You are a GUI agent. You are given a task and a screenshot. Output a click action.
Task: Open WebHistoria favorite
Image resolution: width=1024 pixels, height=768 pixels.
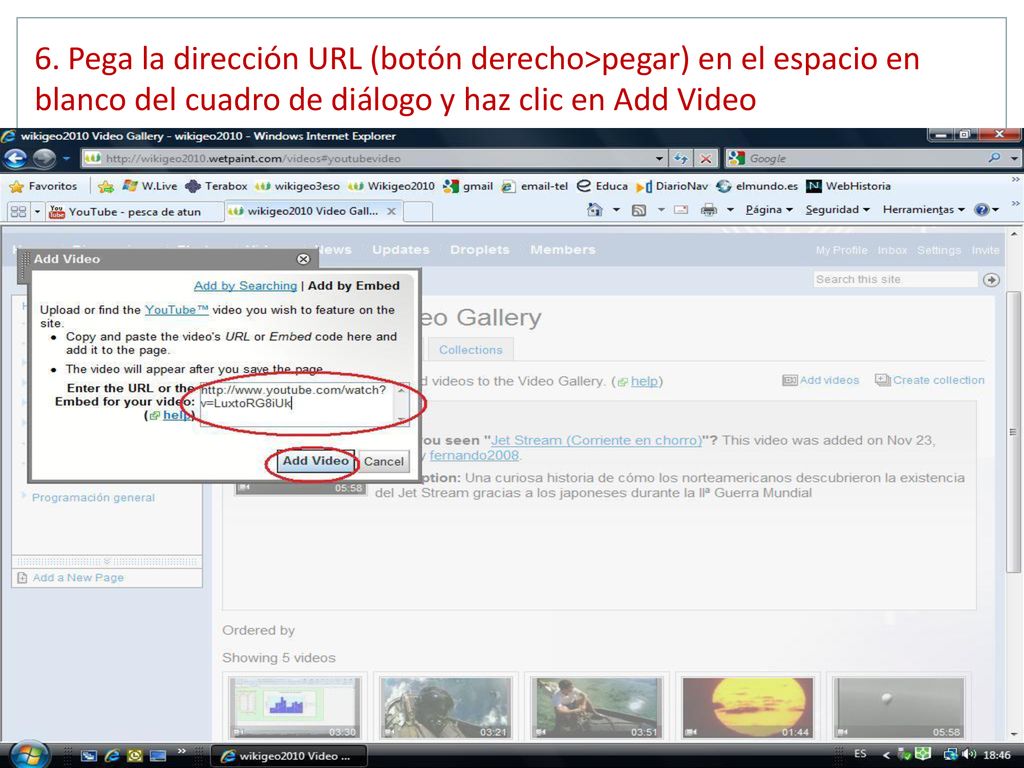click(x=848, y=186)
